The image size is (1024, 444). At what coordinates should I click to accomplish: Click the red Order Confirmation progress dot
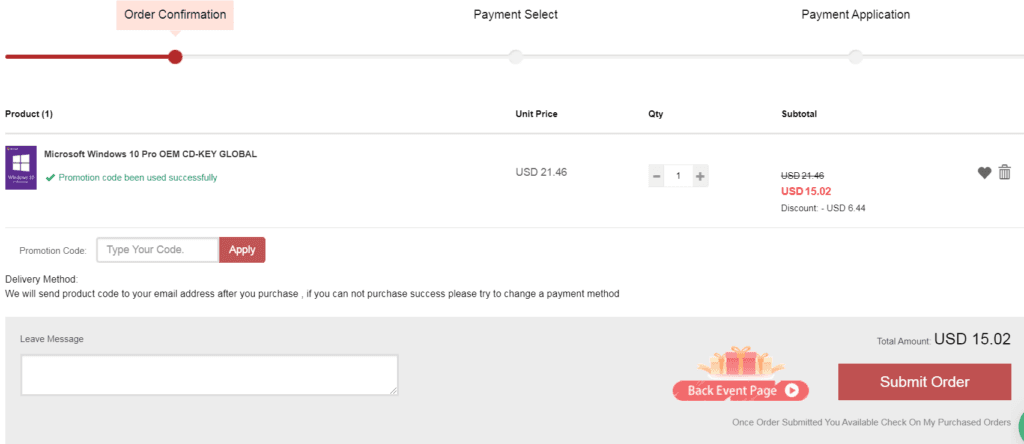point(175,57)
